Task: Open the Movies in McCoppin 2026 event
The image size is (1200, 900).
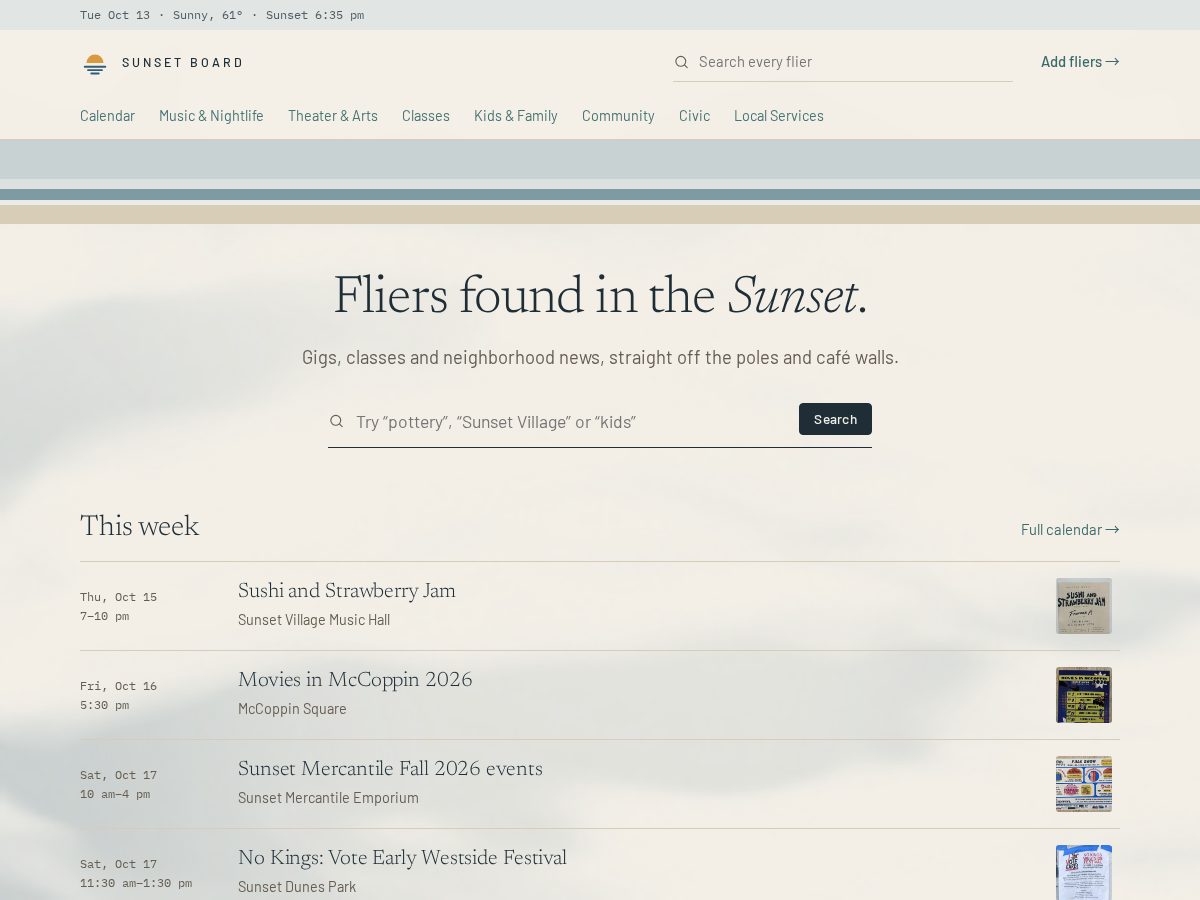Action: pos(355,680)
